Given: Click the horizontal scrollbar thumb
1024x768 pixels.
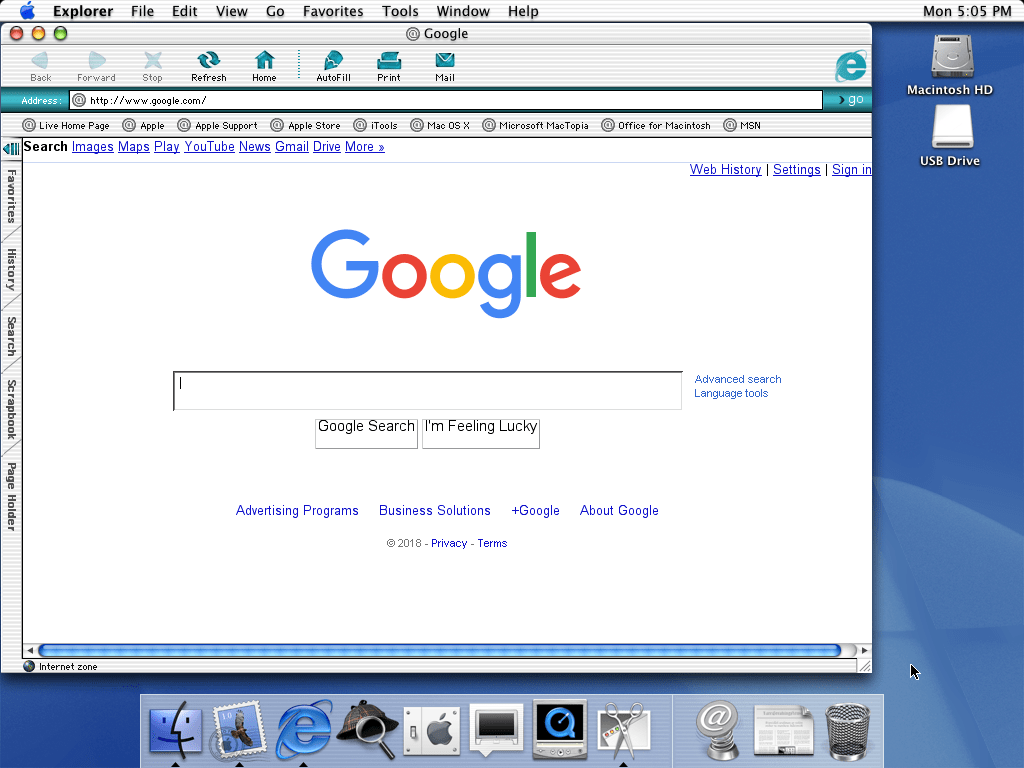Looking at the screenshot, I should 440,650.
